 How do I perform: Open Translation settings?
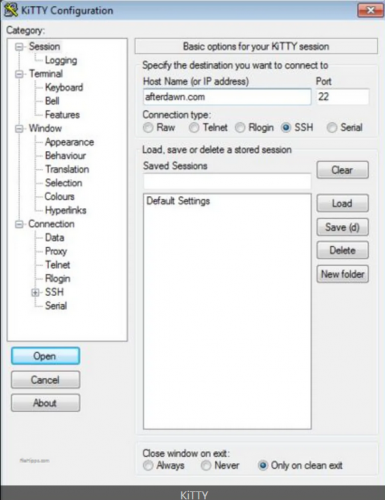click(67, 169)
